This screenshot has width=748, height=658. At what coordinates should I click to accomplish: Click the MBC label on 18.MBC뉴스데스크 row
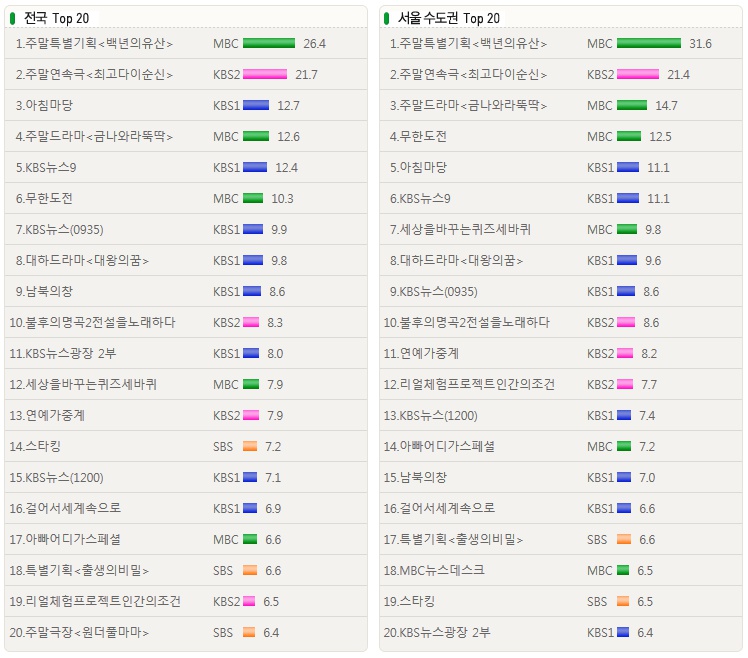600,571
